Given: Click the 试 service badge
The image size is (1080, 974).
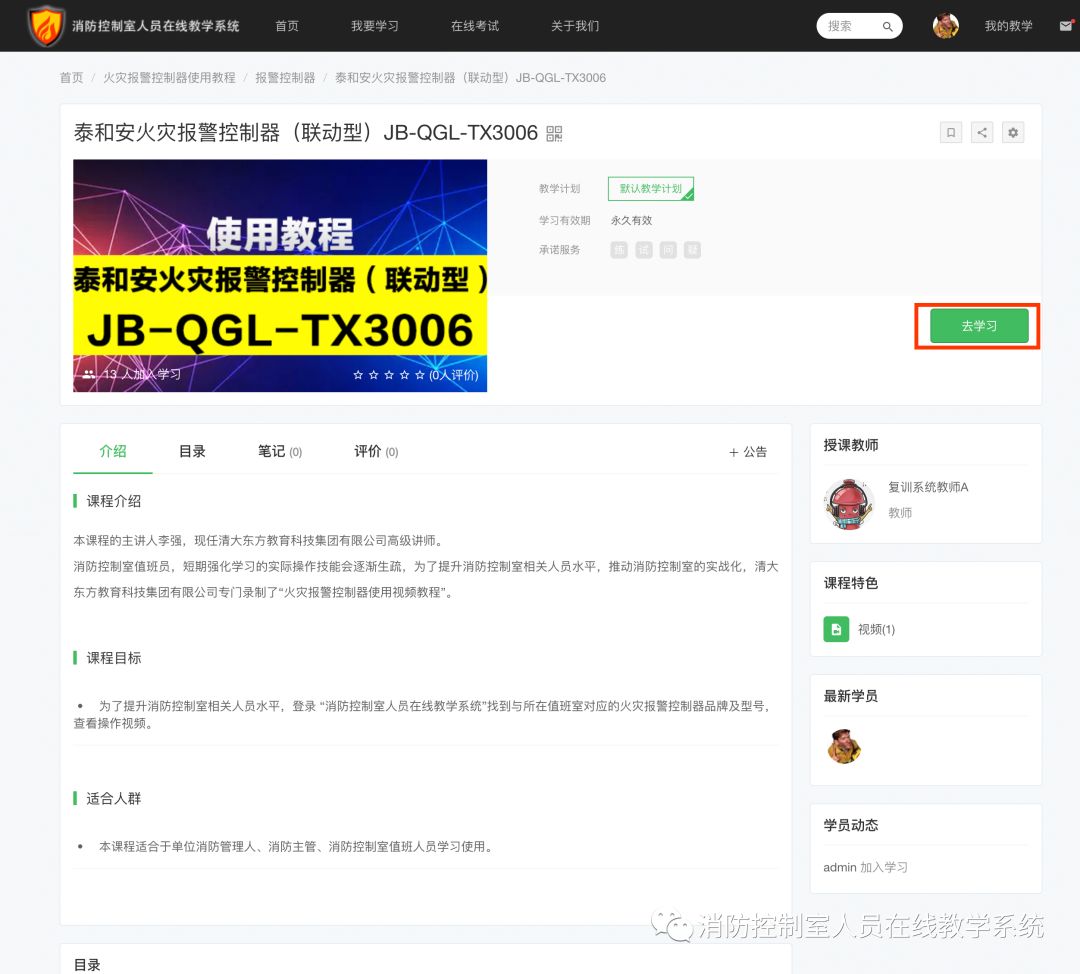Looking at the screenshot, I should coord(643,250).
